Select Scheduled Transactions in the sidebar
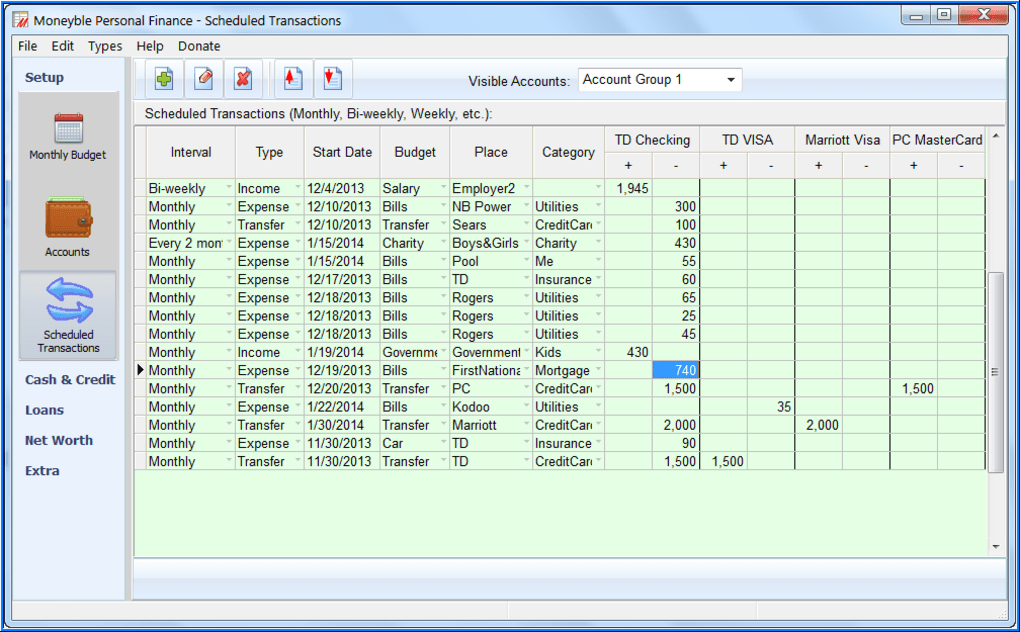Image resolution: width=1020 pixels, height=632 pixels. pos(67,315)
